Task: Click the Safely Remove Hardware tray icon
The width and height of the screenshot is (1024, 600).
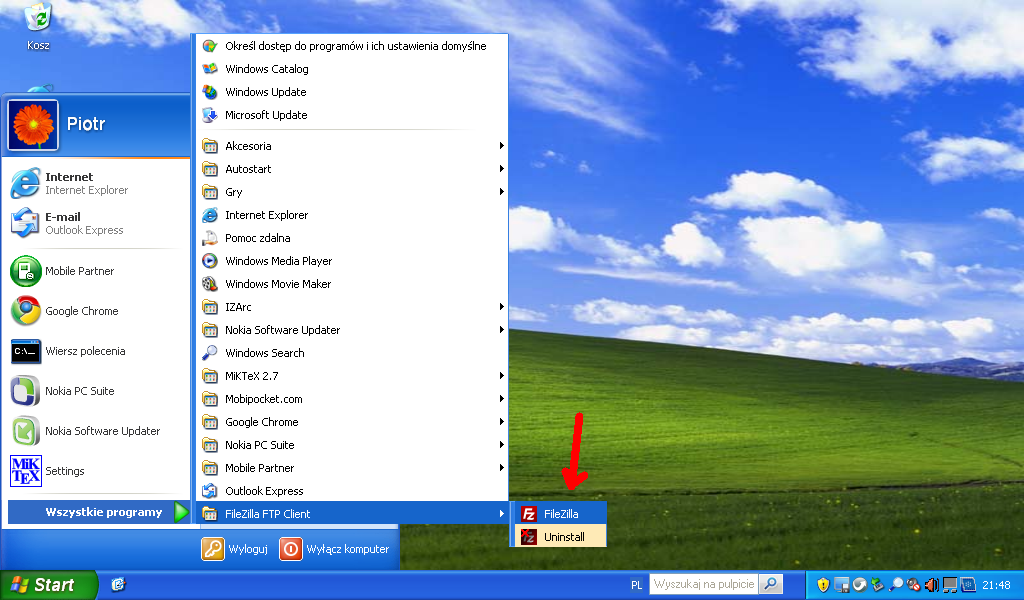Action: [878, 585]
